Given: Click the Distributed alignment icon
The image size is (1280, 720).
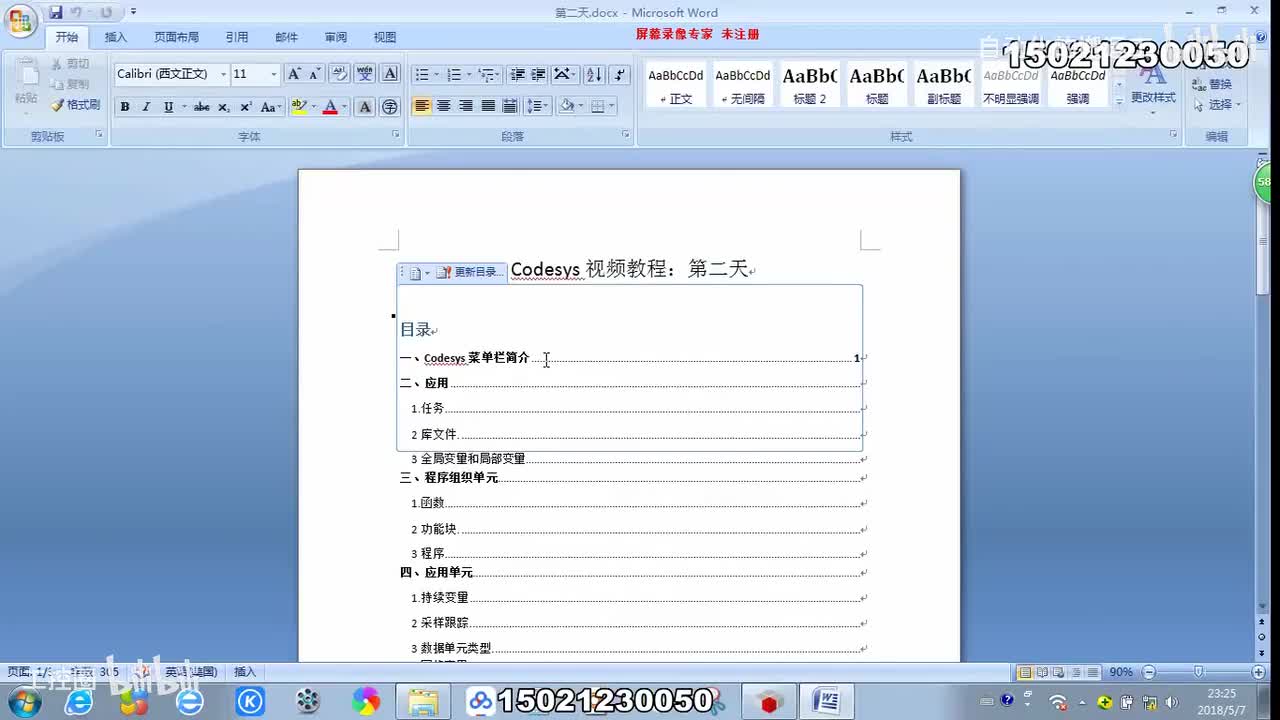Looking at the screenshot, I should coord(510,106).
